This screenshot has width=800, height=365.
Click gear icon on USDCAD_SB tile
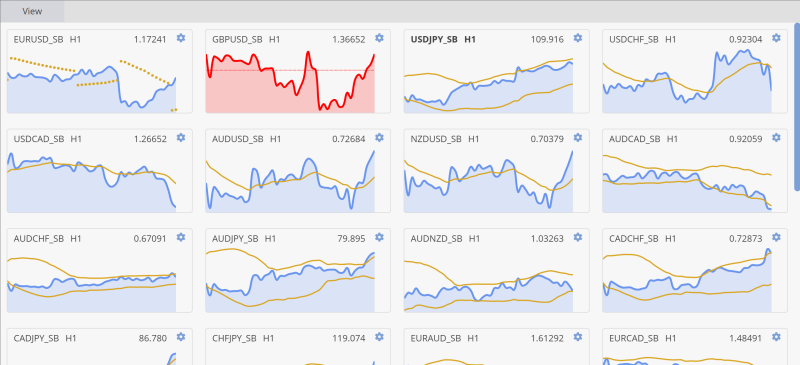[x=181, y=137]
